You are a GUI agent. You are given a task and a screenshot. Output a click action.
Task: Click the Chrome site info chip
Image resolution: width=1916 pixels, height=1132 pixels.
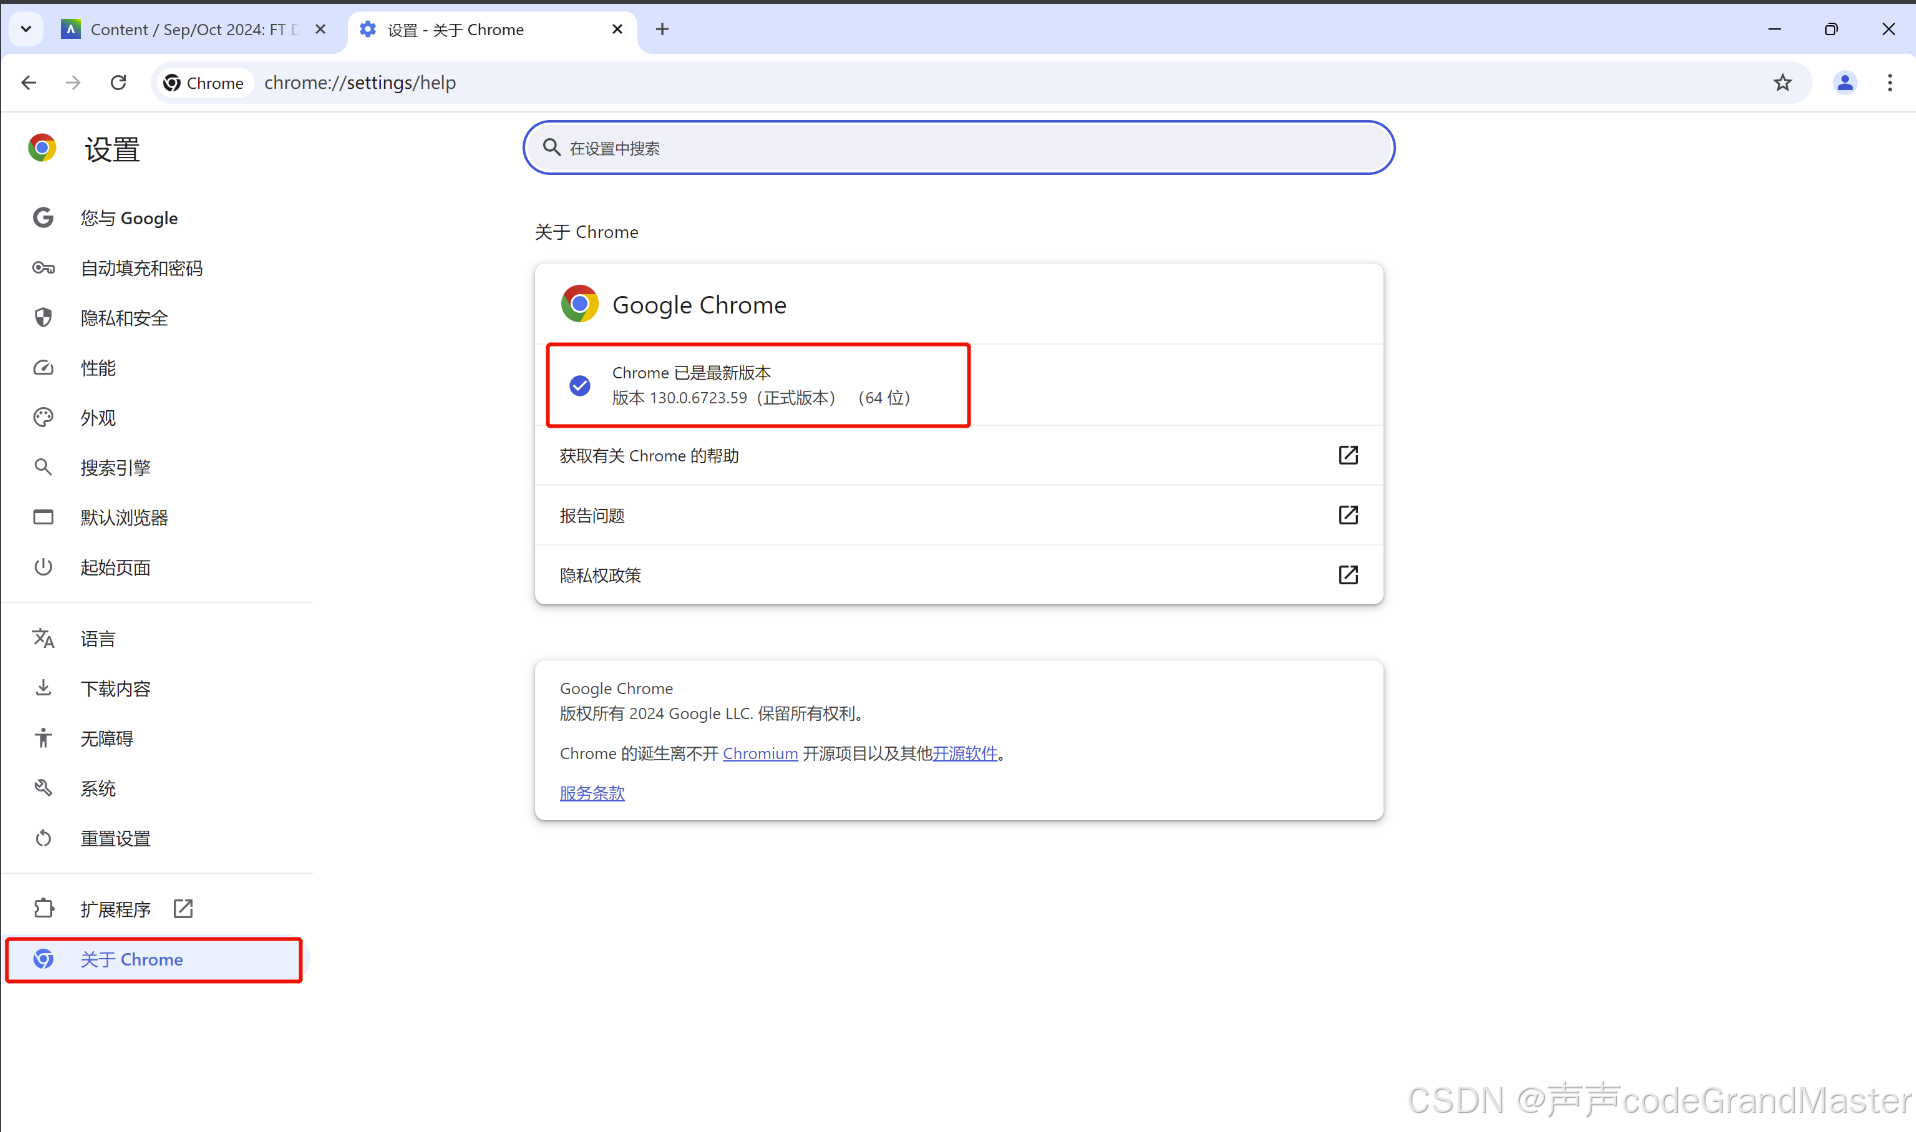pos(204,83)
